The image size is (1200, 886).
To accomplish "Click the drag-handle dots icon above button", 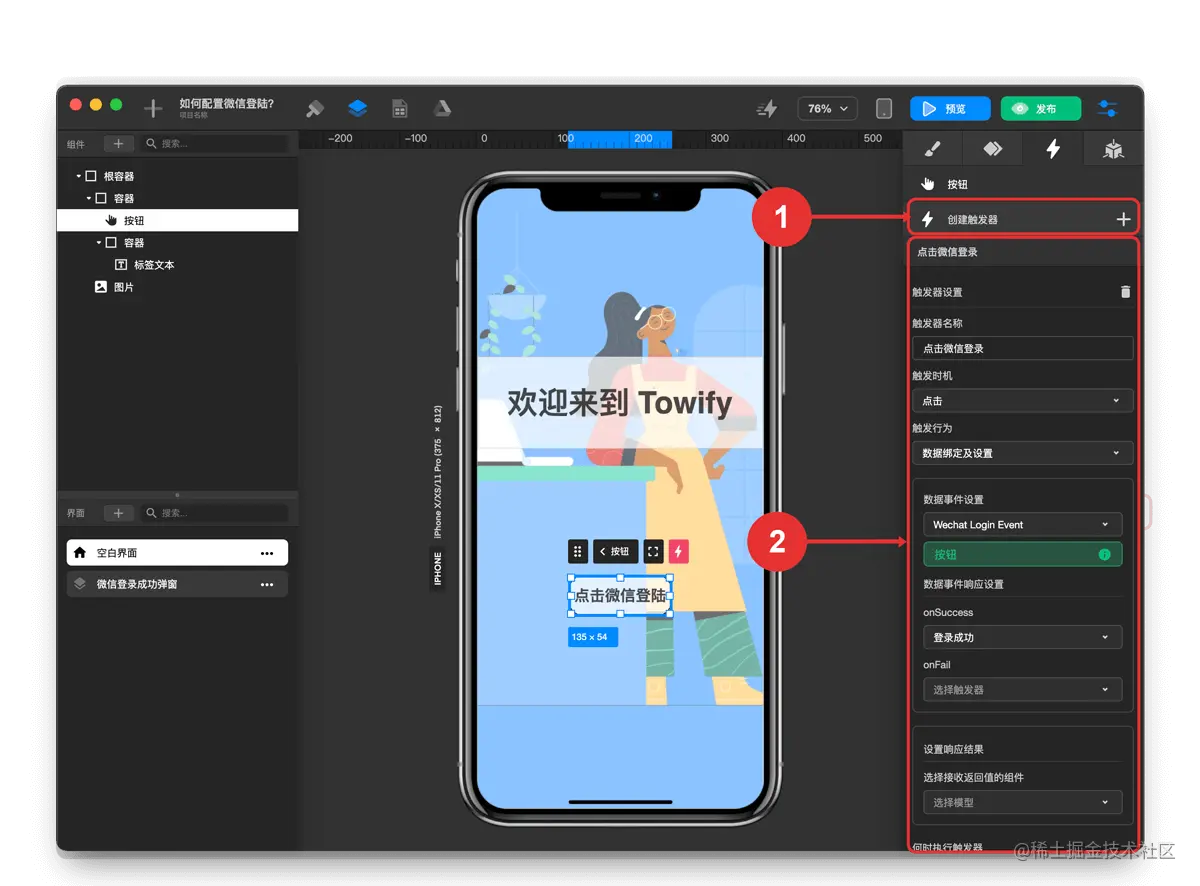I will point(577,551).
